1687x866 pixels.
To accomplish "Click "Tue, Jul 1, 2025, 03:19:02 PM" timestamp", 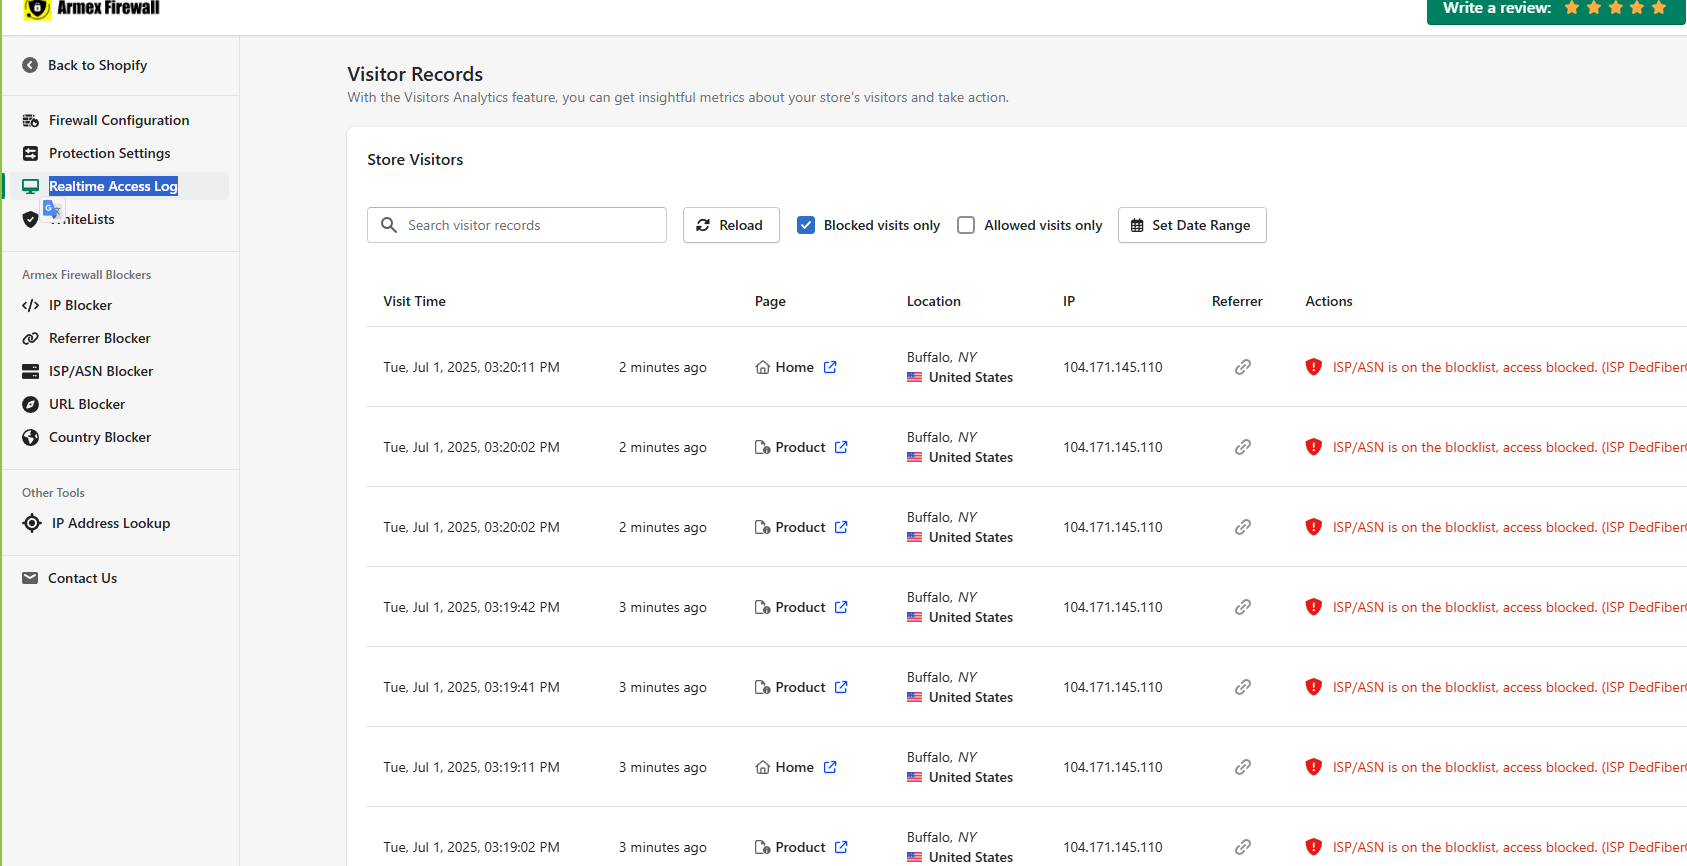I will 471,847.
